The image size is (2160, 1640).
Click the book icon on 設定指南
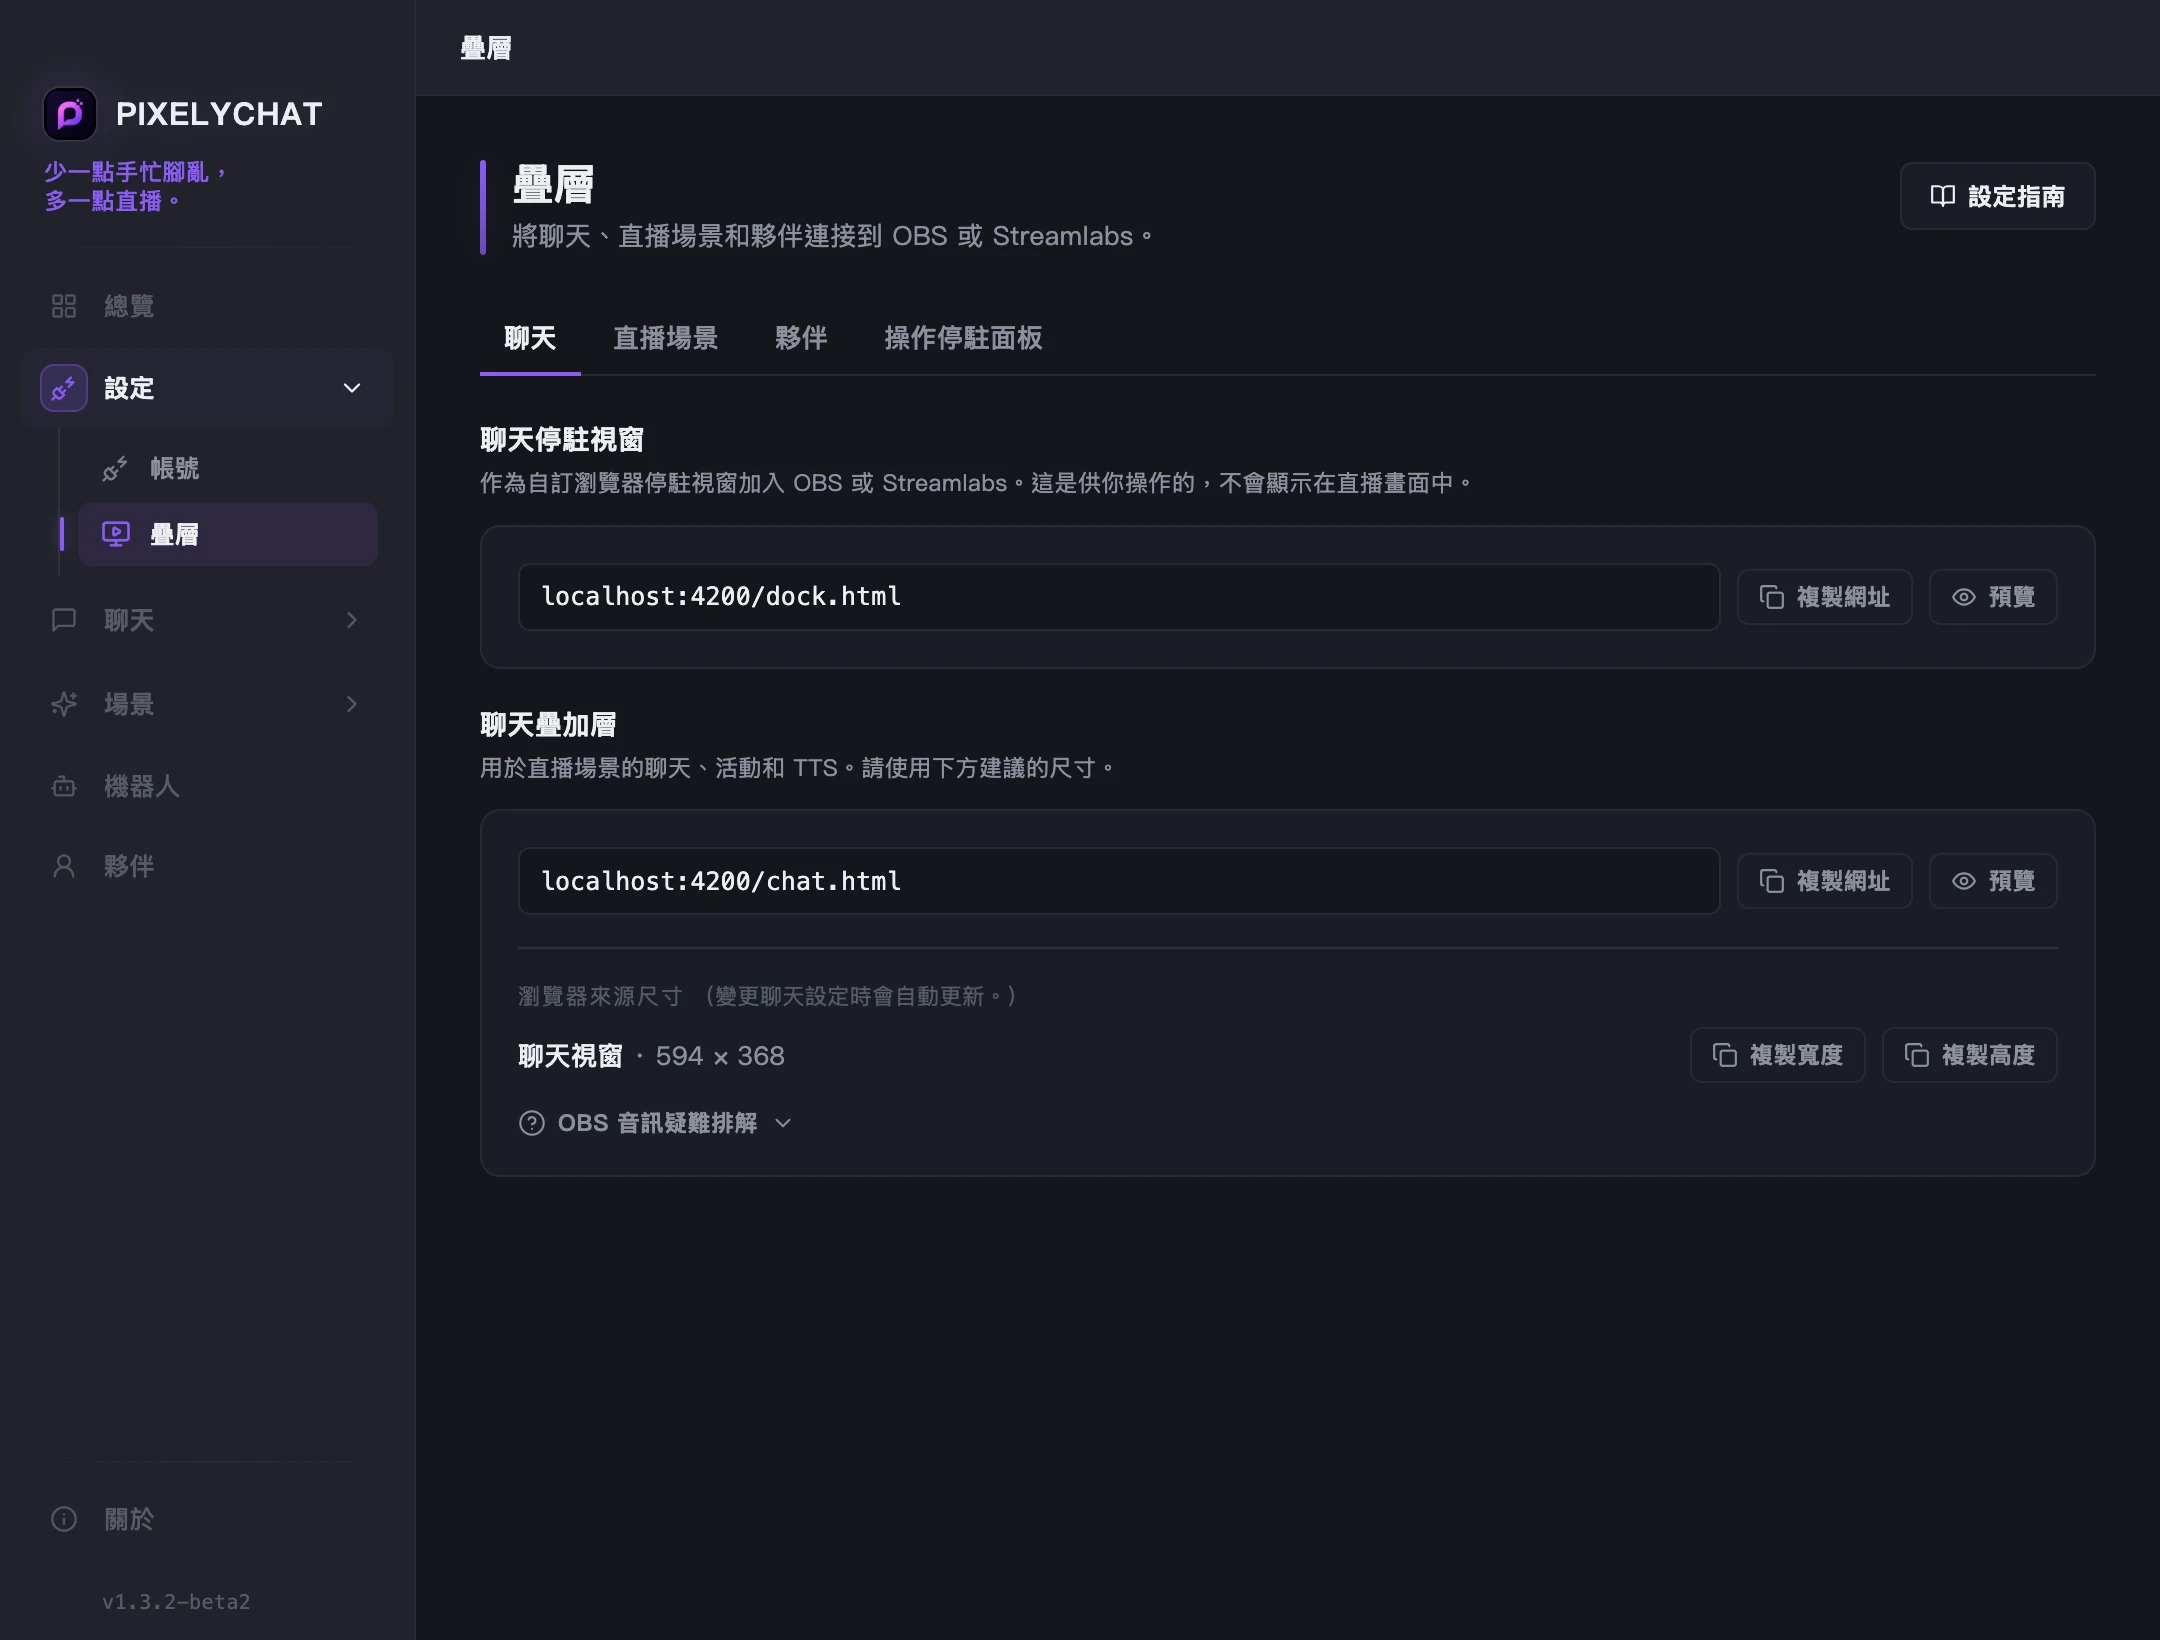click(x=1943, y=196)
